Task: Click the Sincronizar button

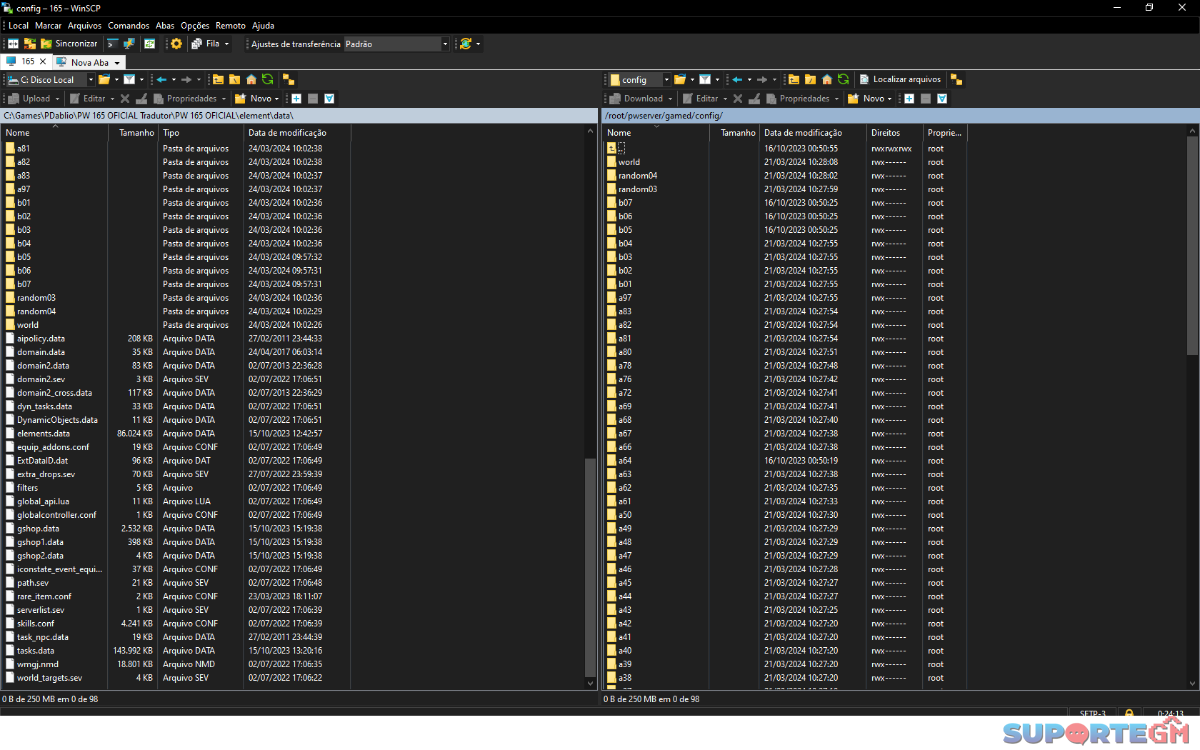Action: click(x=69, y=44)
